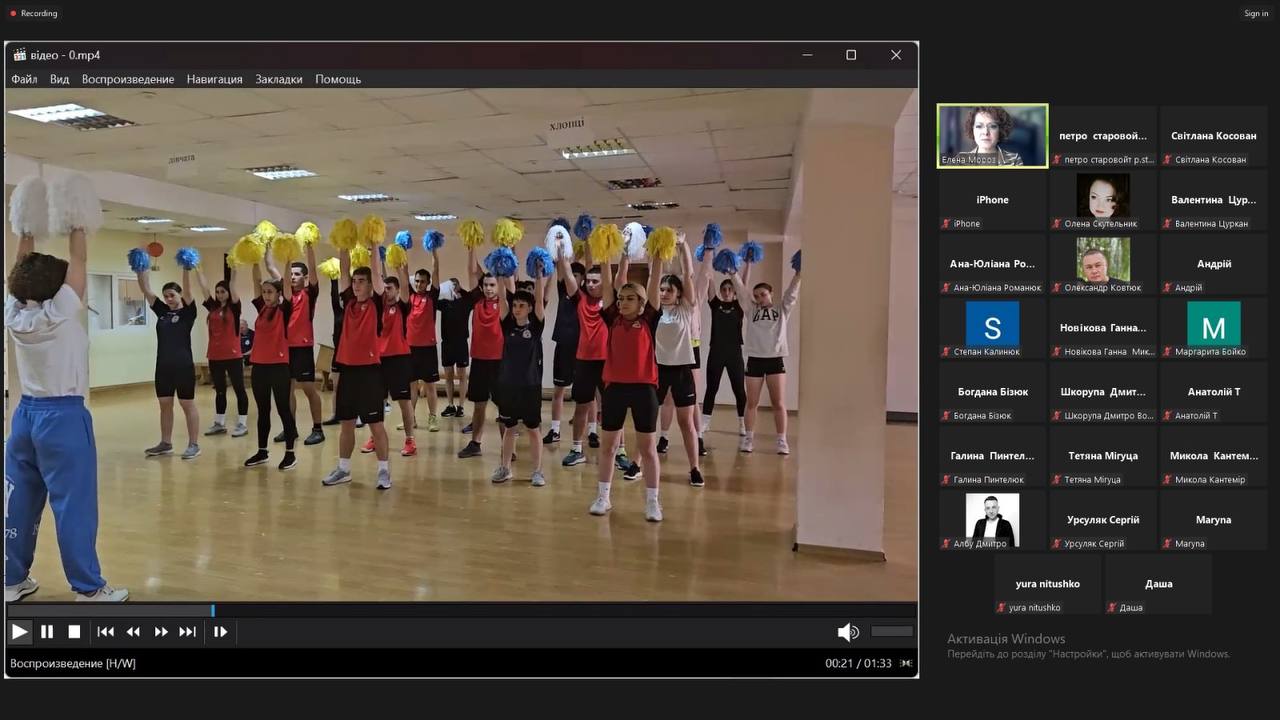Click the Воспроизведение [H/W] status text
Screen dimensions: 1280x720
pyautogui.click(x=73, y=663)
